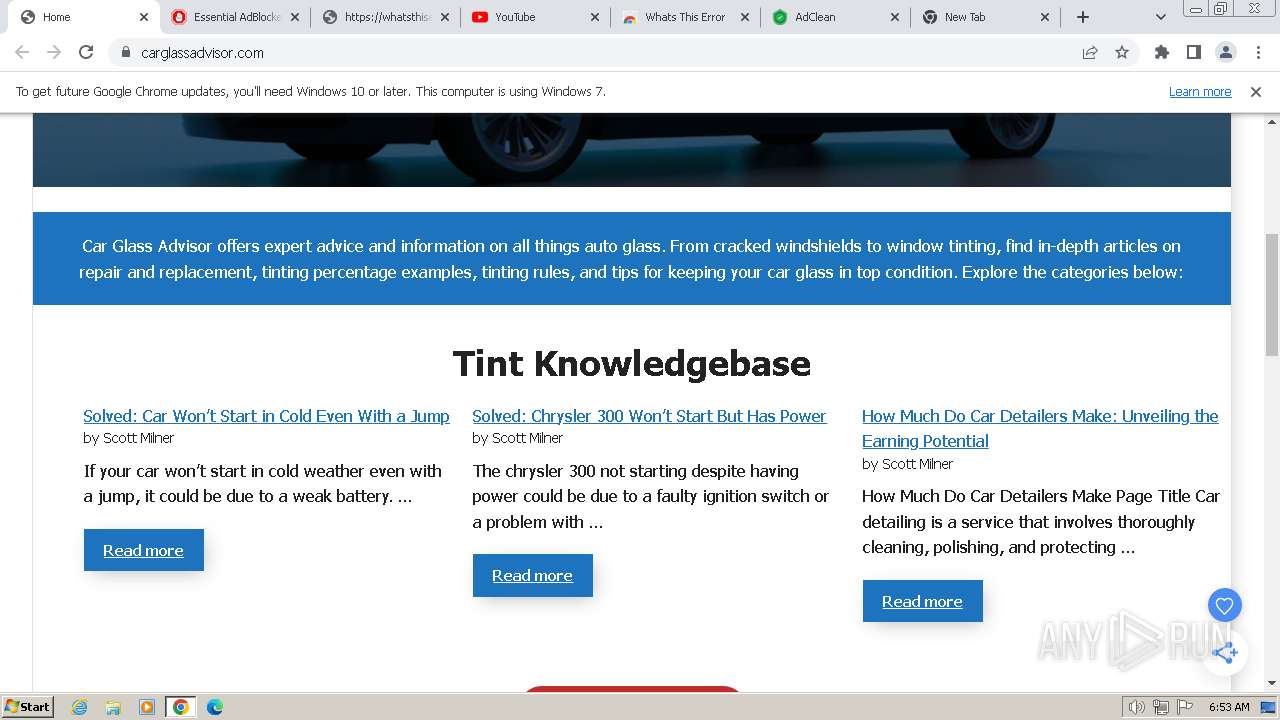Open Windows Explorer folder from taskbar
This screenshot has width=1280, height=720.
click(113, 707)
